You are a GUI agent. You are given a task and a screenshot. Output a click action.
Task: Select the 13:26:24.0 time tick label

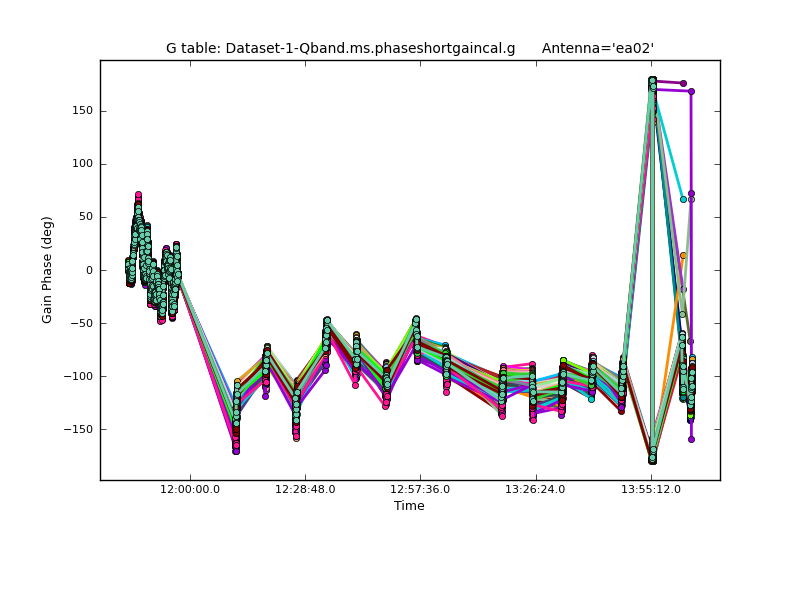click(x=535, y=489)
